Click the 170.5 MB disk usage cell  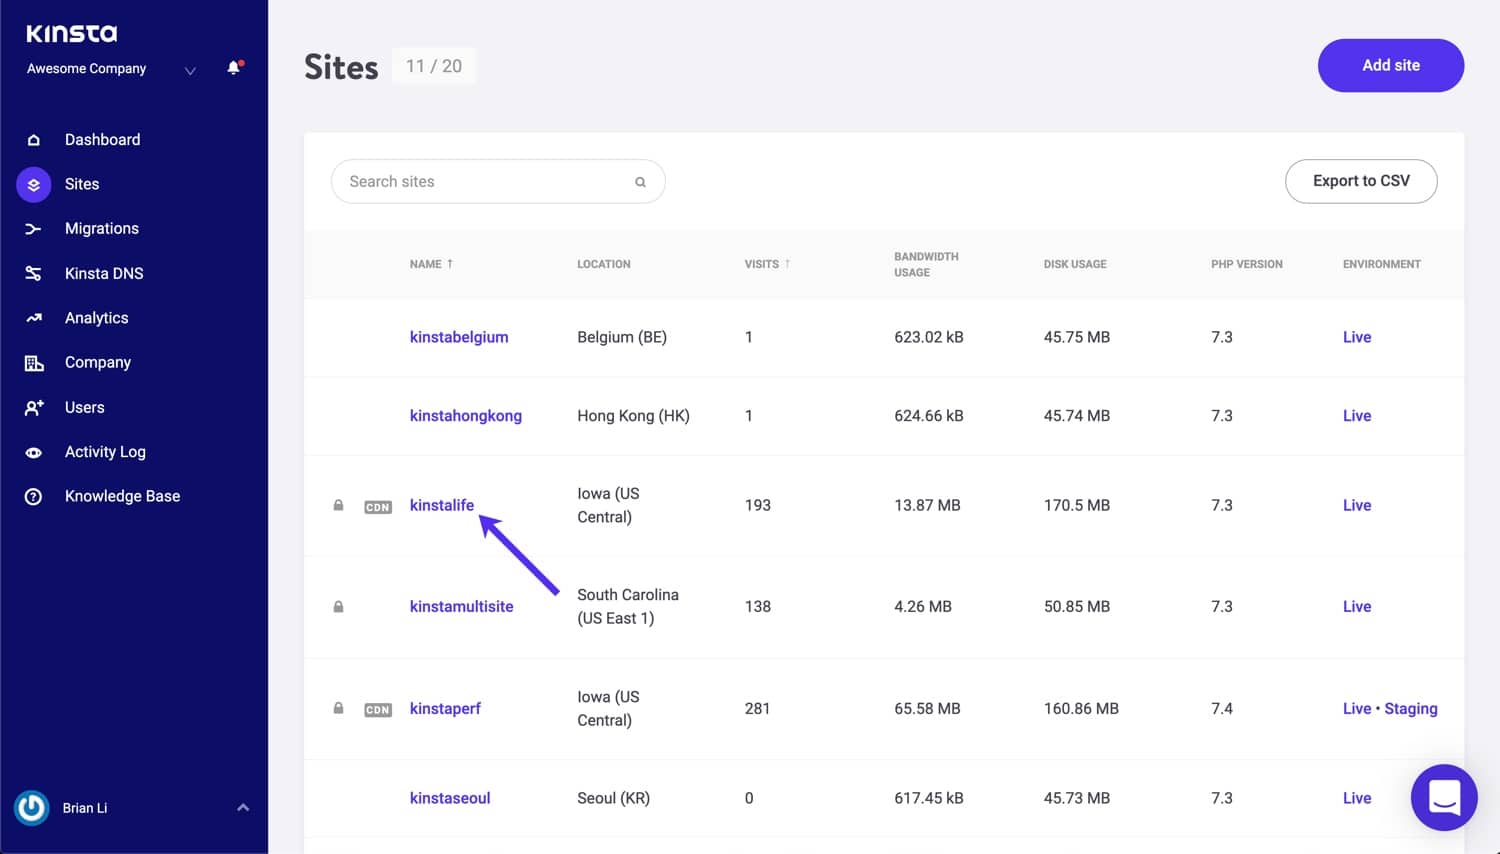click(1077, 505)
